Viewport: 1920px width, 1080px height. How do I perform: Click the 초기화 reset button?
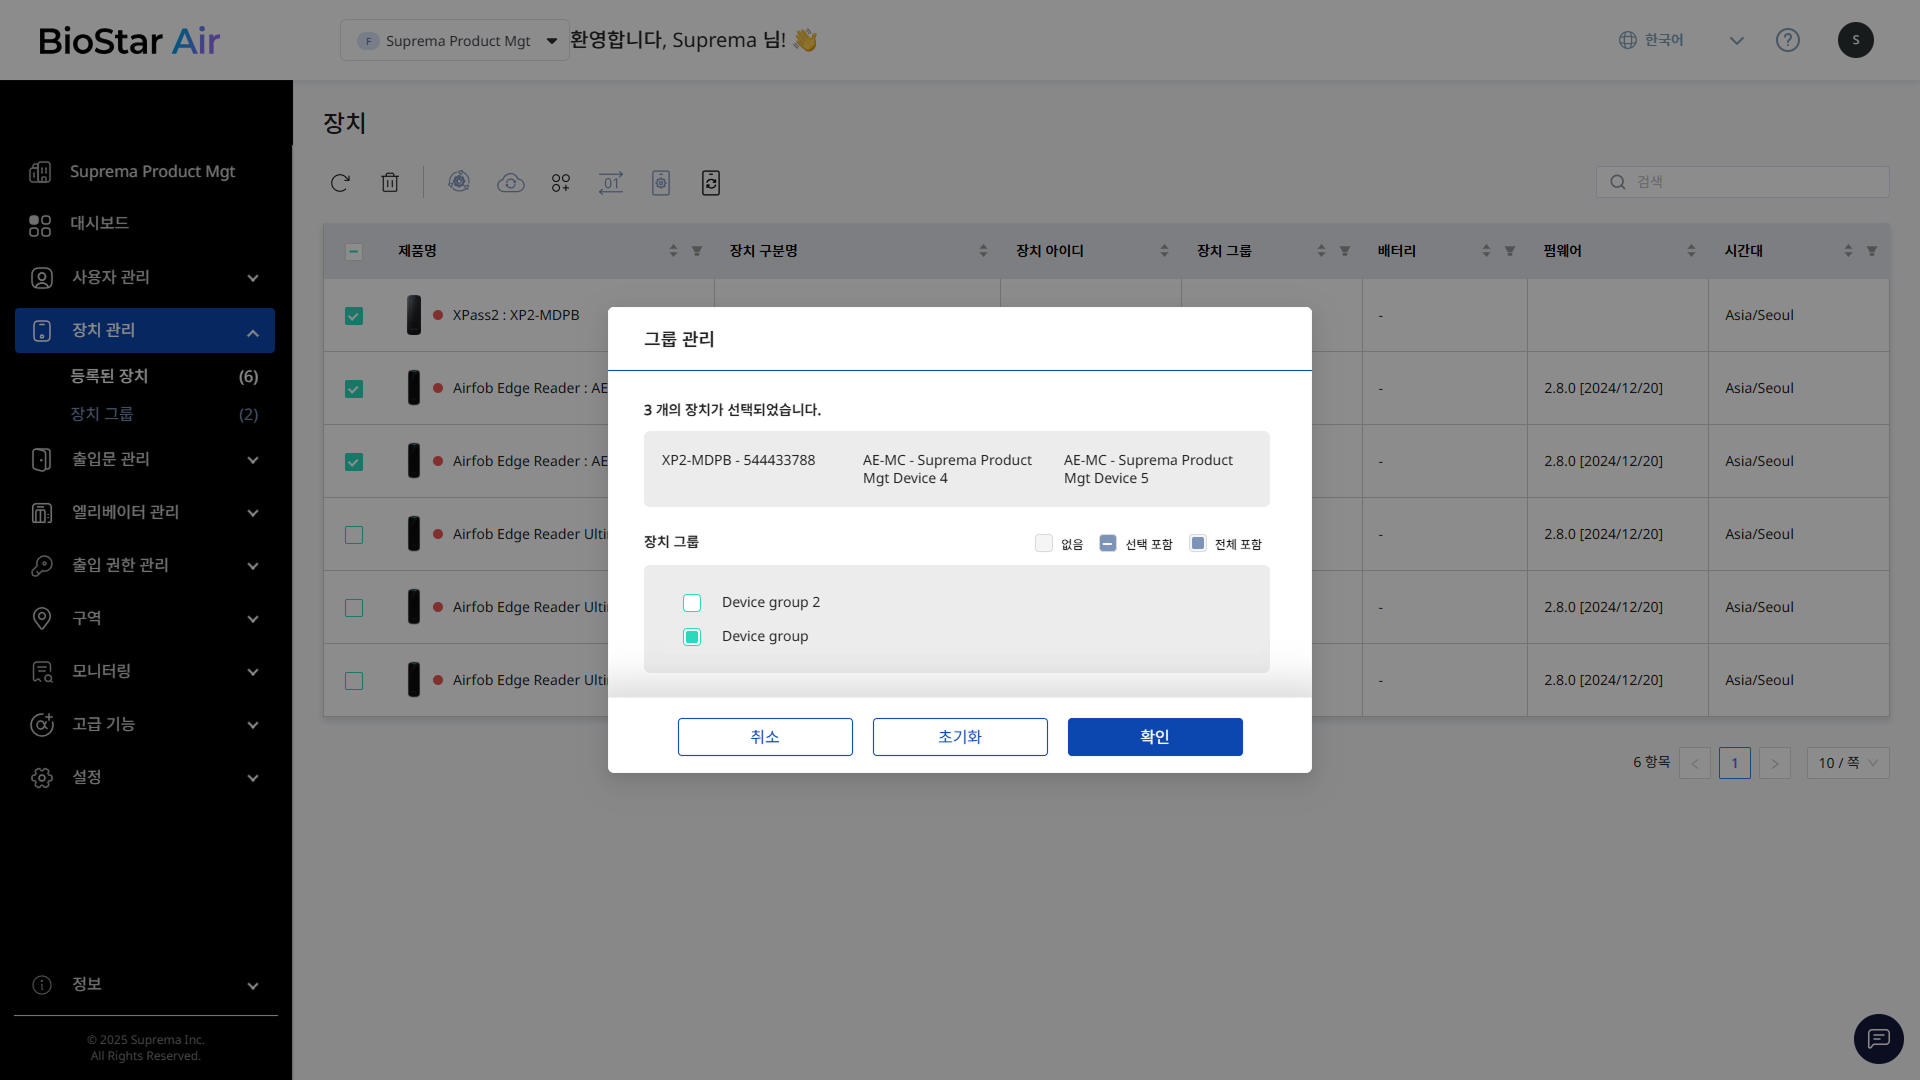[960, 737]
